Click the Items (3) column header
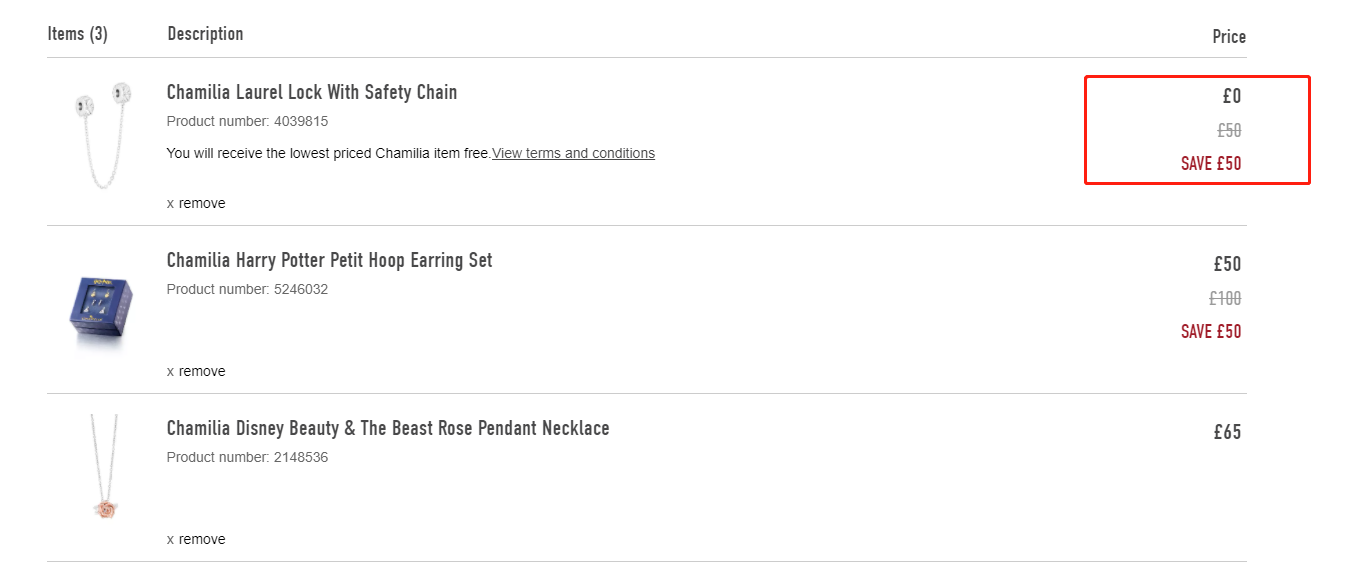Image resolution: width=1347 pixels, height=570 pixels. [x=78, y=34]
